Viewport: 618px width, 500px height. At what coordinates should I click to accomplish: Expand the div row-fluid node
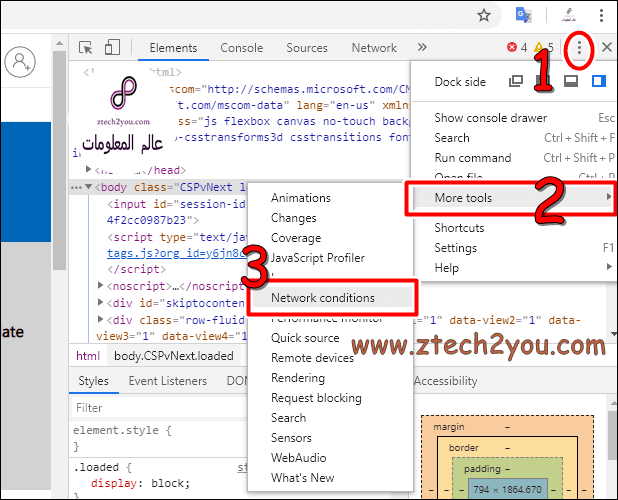click(x=100, y=319)
